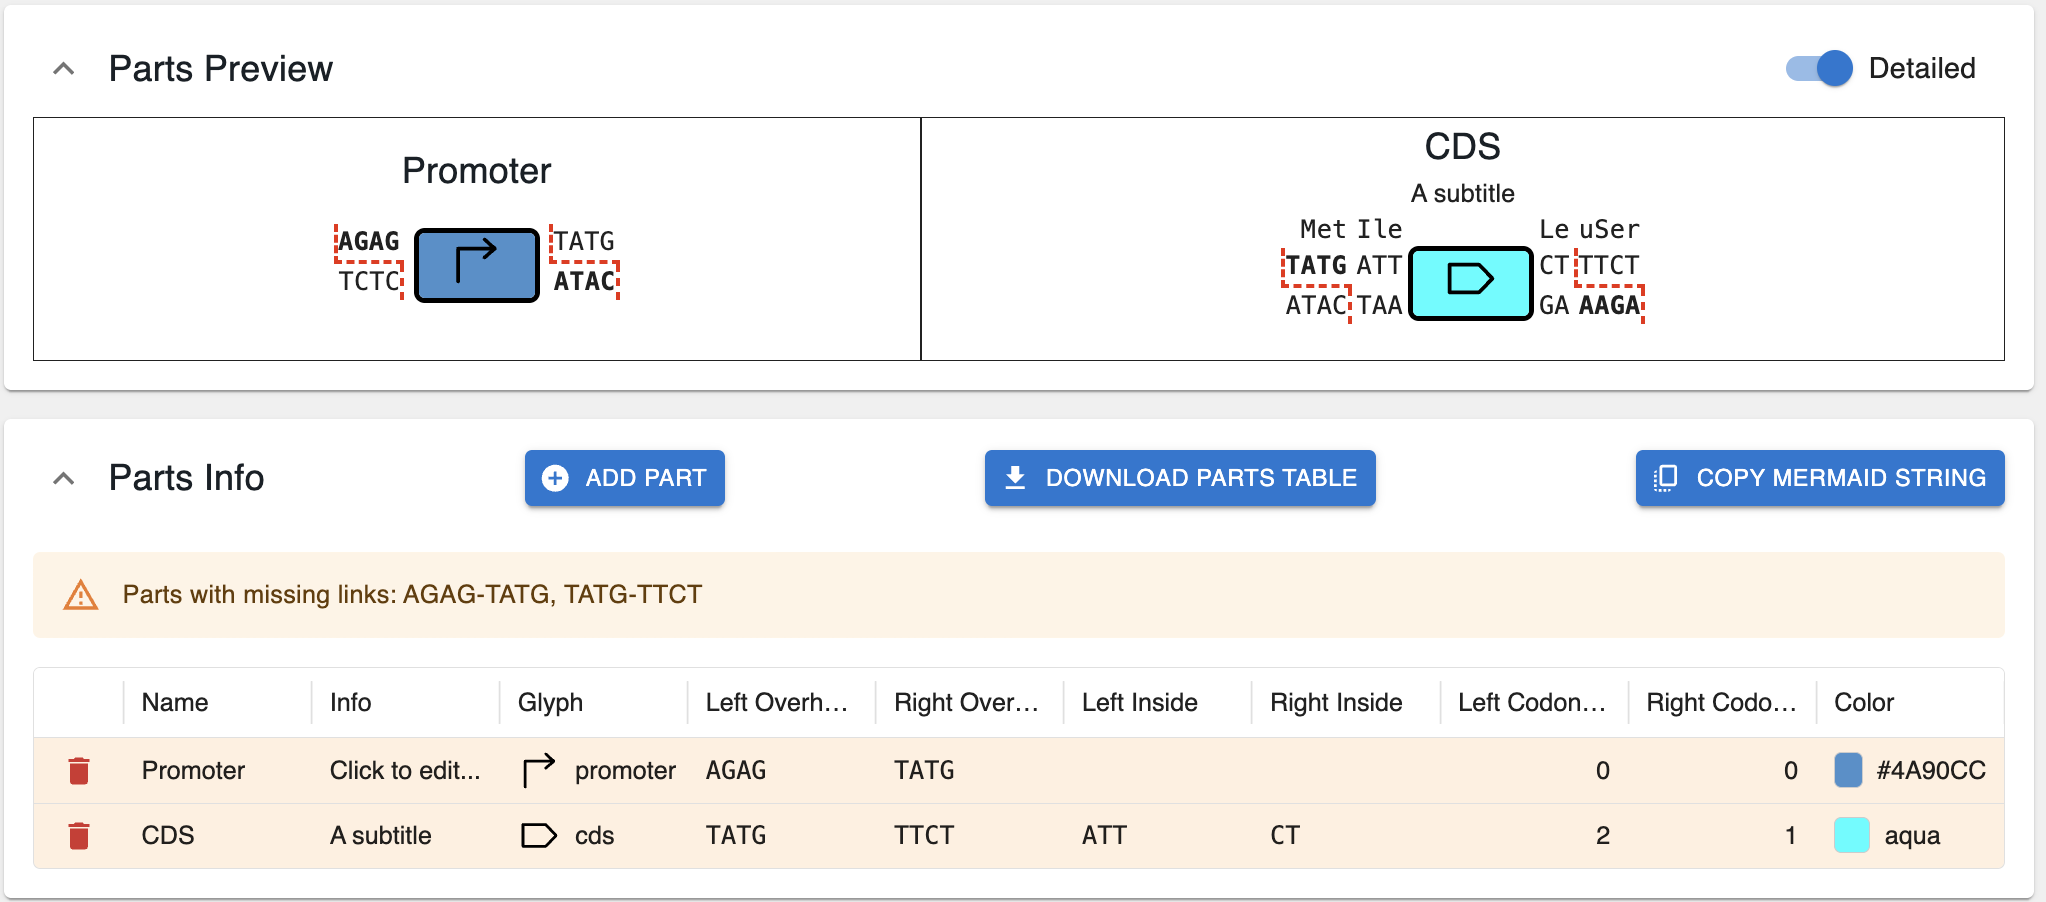Viewport: 2046px width, 902px height.
Task: Select the CDS glyph in the preview
Action: (x=1469, y=283)
